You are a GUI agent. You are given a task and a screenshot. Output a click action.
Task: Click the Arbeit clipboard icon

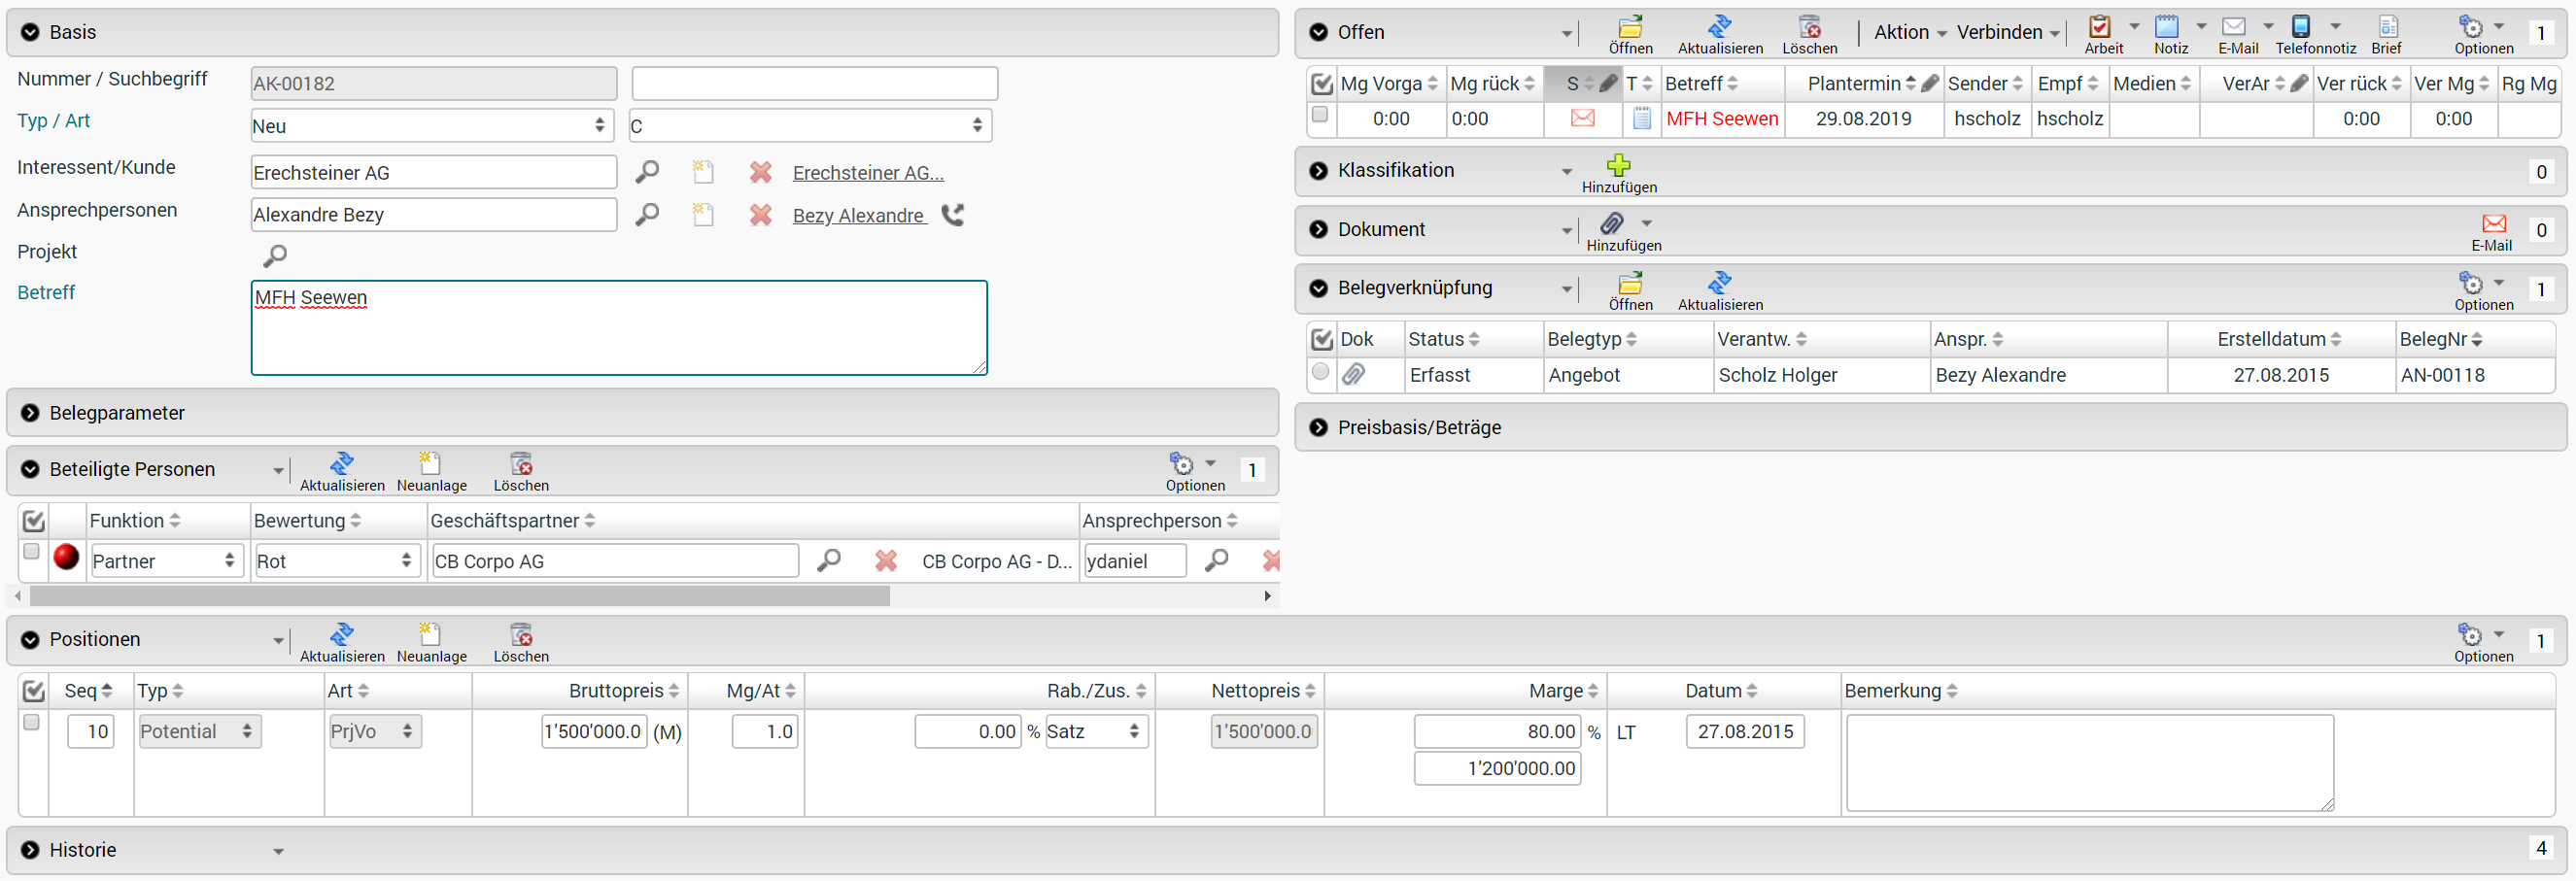pyautogui.click(x=2099, y=27)
